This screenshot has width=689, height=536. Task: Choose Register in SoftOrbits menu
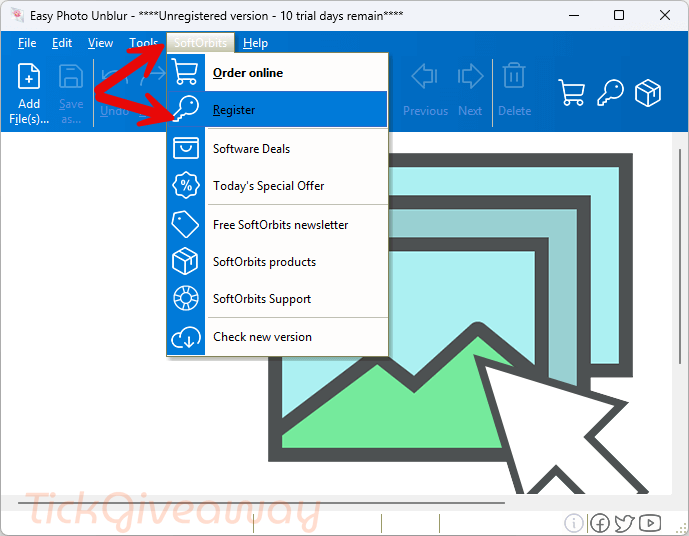coord(277,109)
